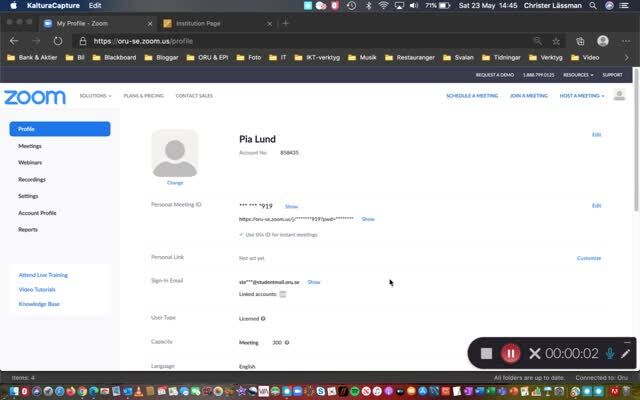The height and width of the screenshot is (400, 640).
Task: Toggle Use this ID for instant meetings
Action: 241,235
